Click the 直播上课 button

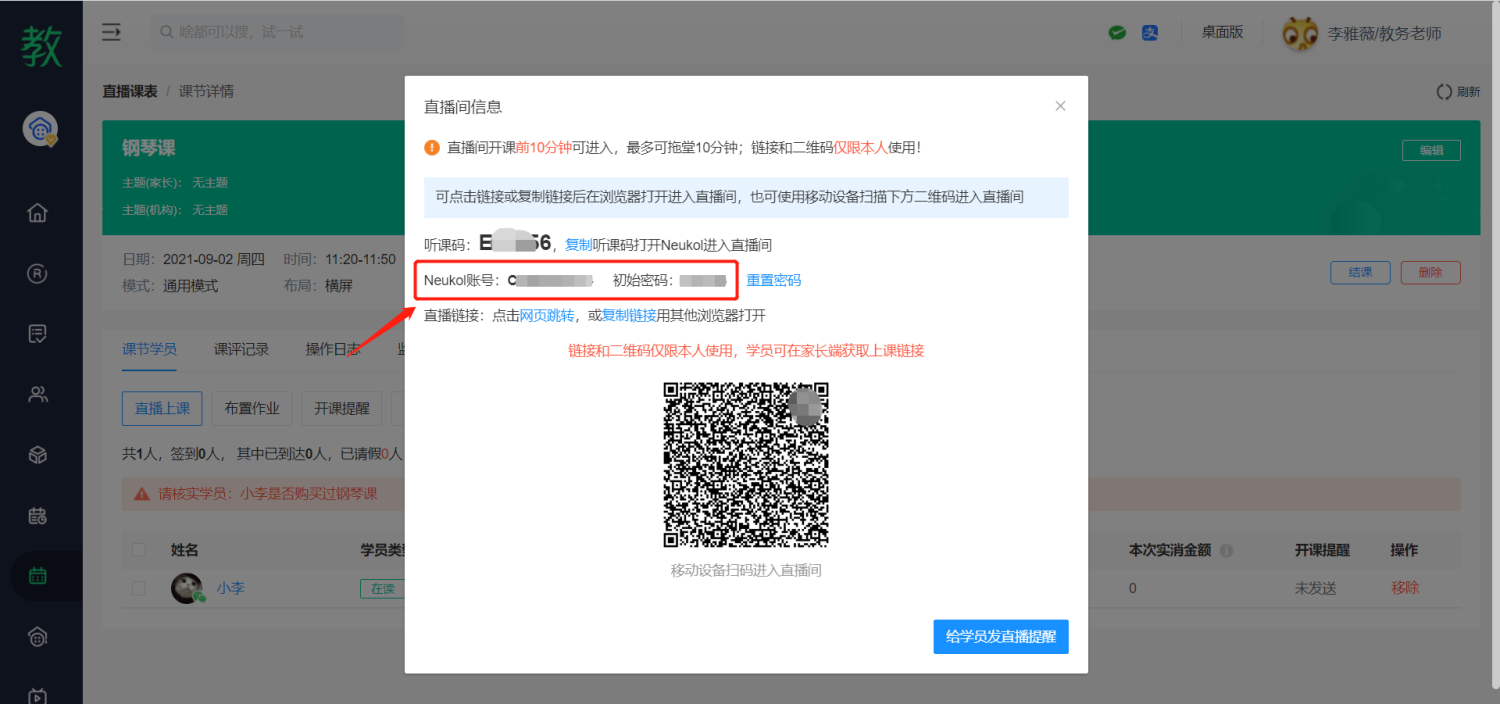pos(163,408)
